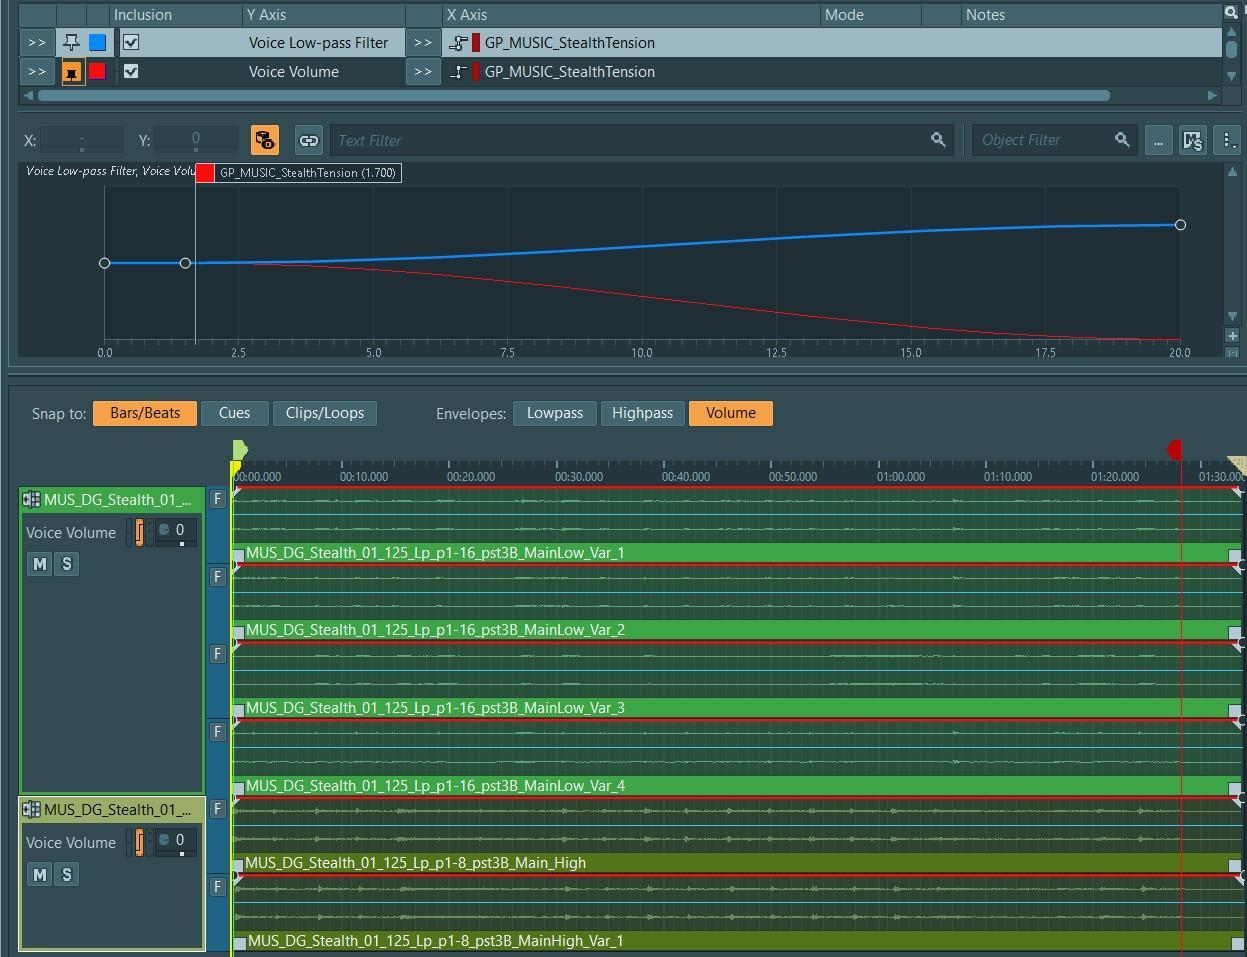Click the Object Filter search magnifier

(1122, 140)
